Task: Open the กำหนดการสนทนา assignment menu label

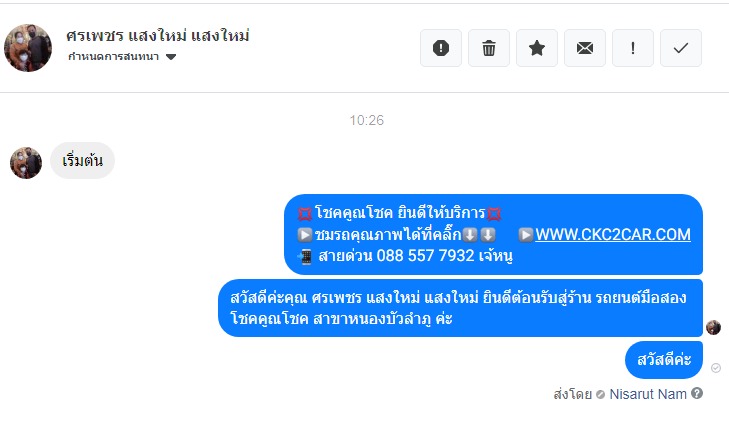Action: pos(113,57)
